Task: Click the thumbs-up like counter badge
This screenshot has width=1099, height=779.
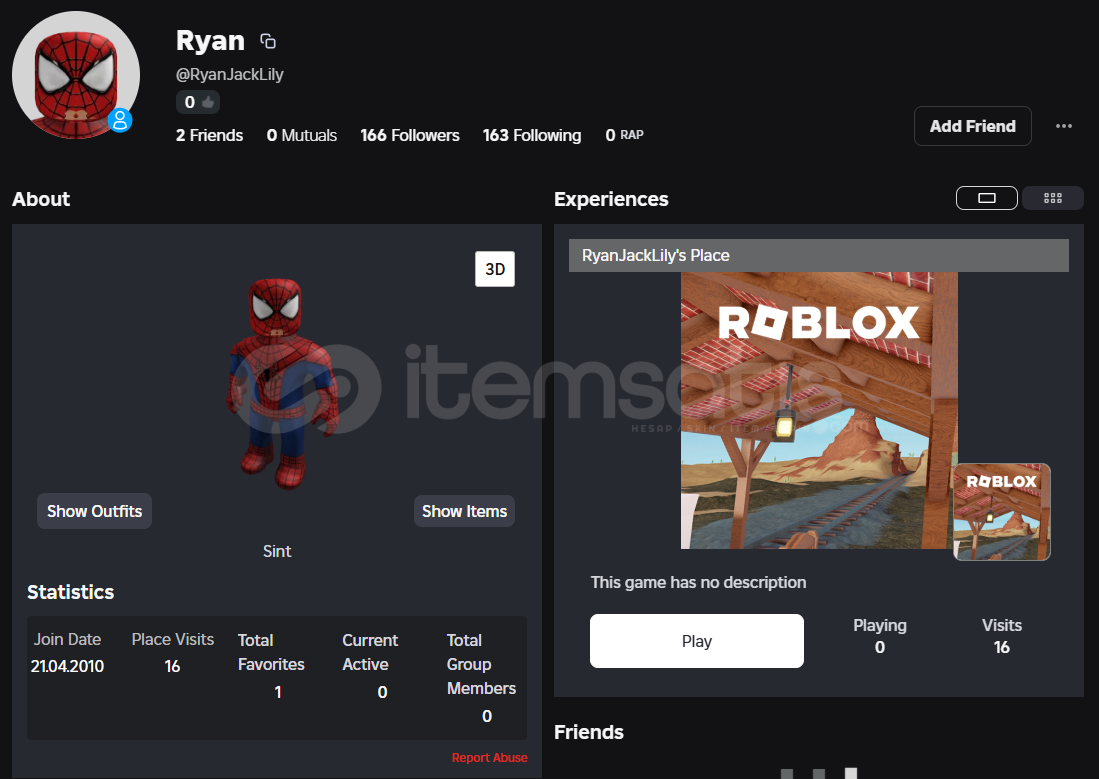Action: point(198,102)
